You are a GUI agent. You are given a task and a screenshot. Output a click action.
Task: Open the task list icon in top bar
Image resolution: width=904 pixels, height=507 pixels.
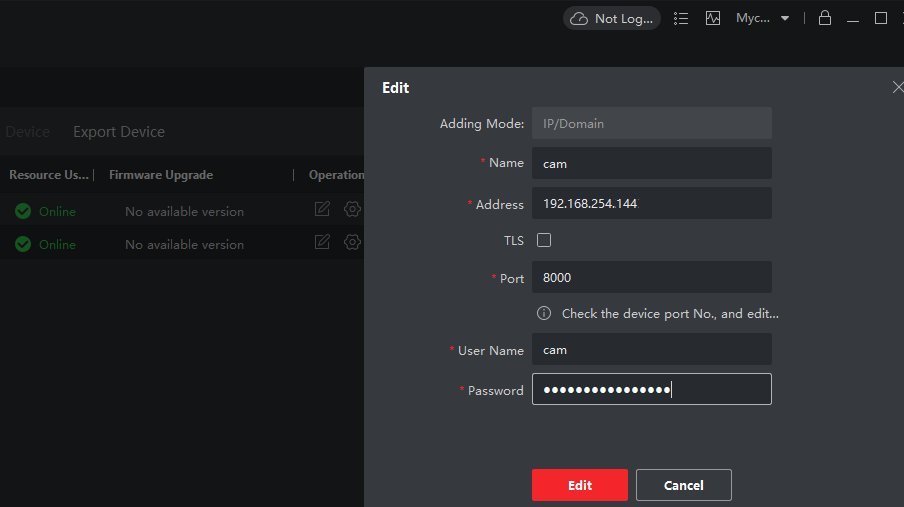(682, 18)
